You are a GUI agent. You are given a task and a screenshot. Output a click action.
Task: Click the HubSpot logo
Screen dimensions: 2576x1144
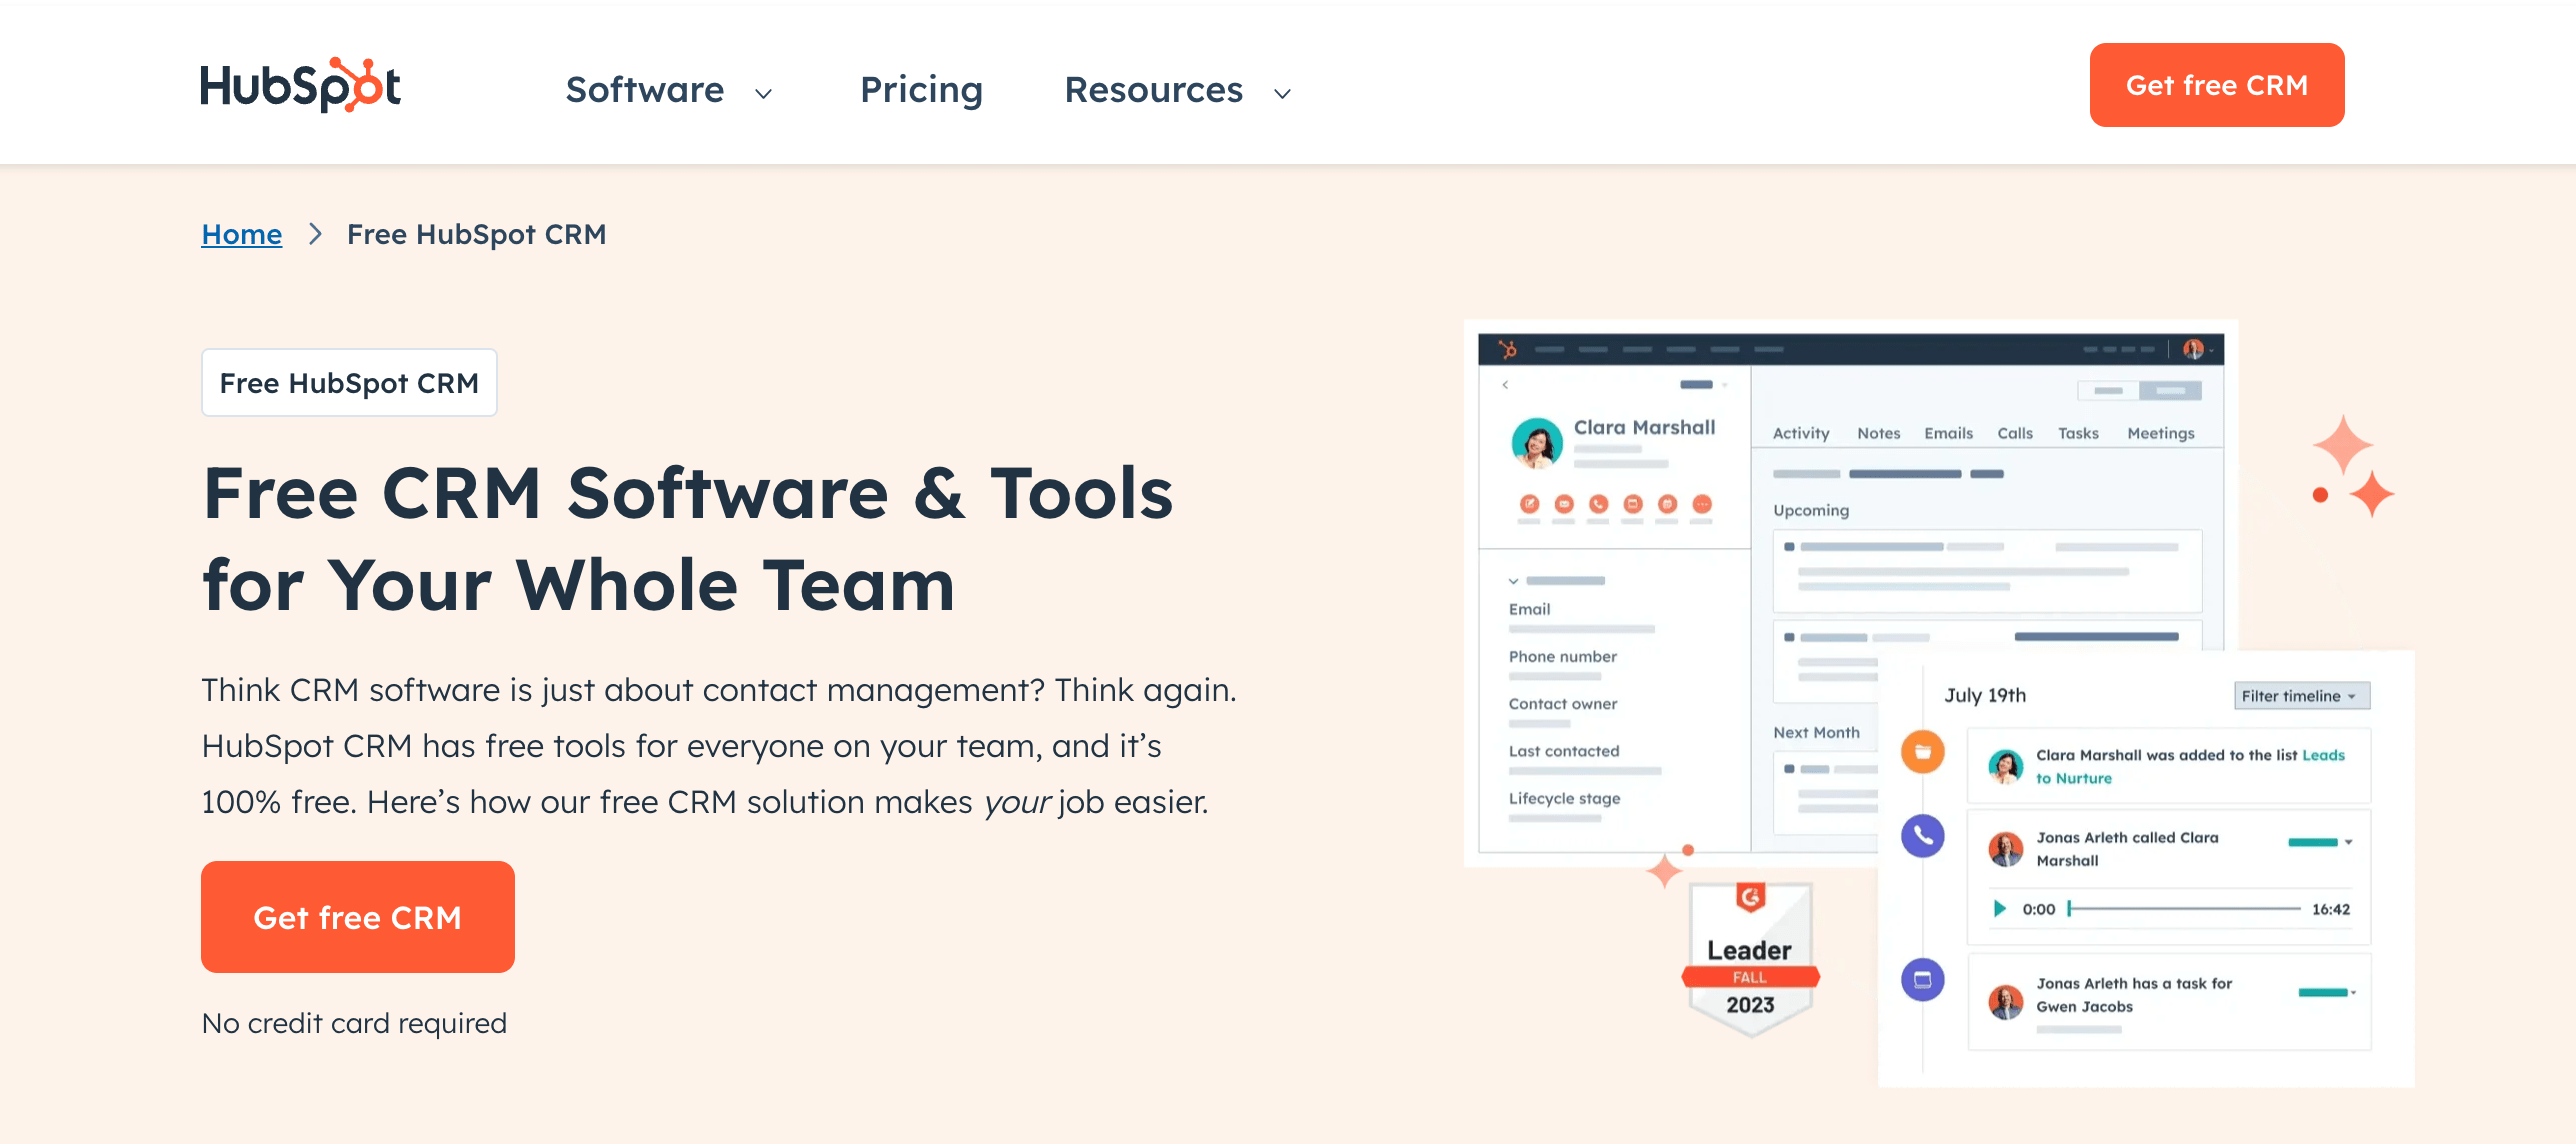tap(300, 85)
